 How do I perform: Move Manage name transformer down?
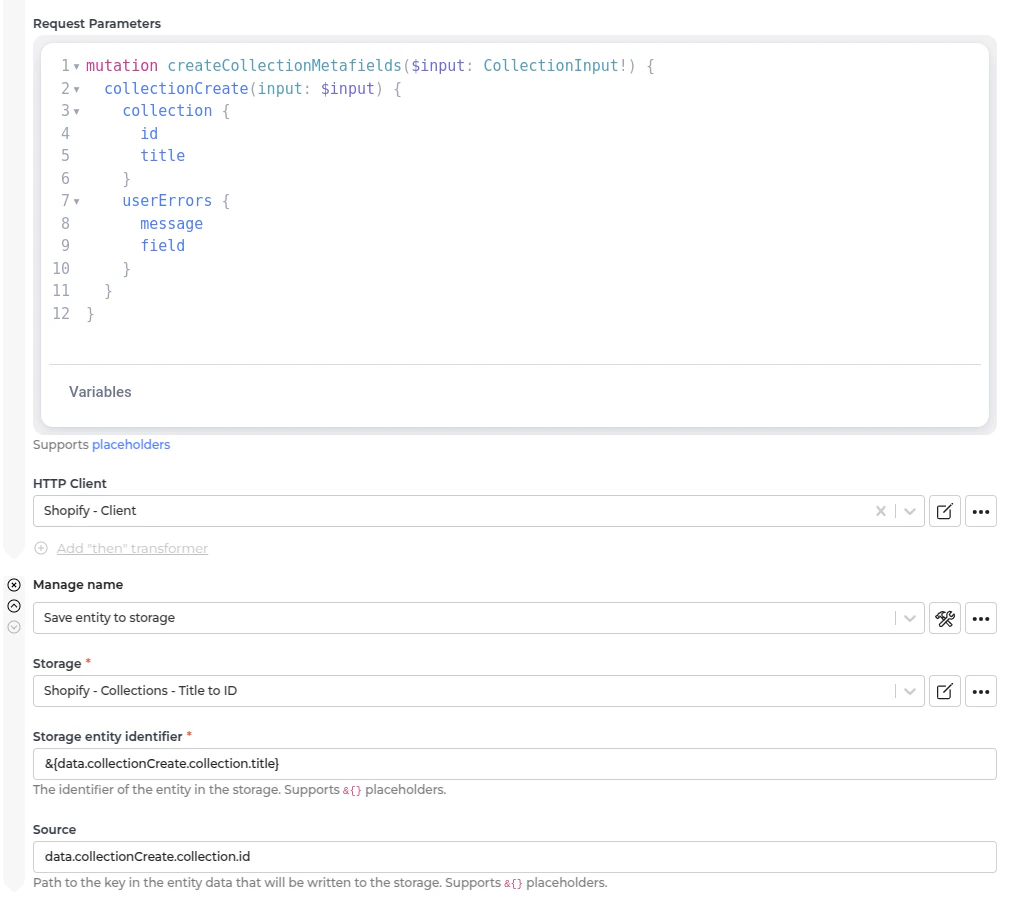pyautogui.click(x=14, y=627)
